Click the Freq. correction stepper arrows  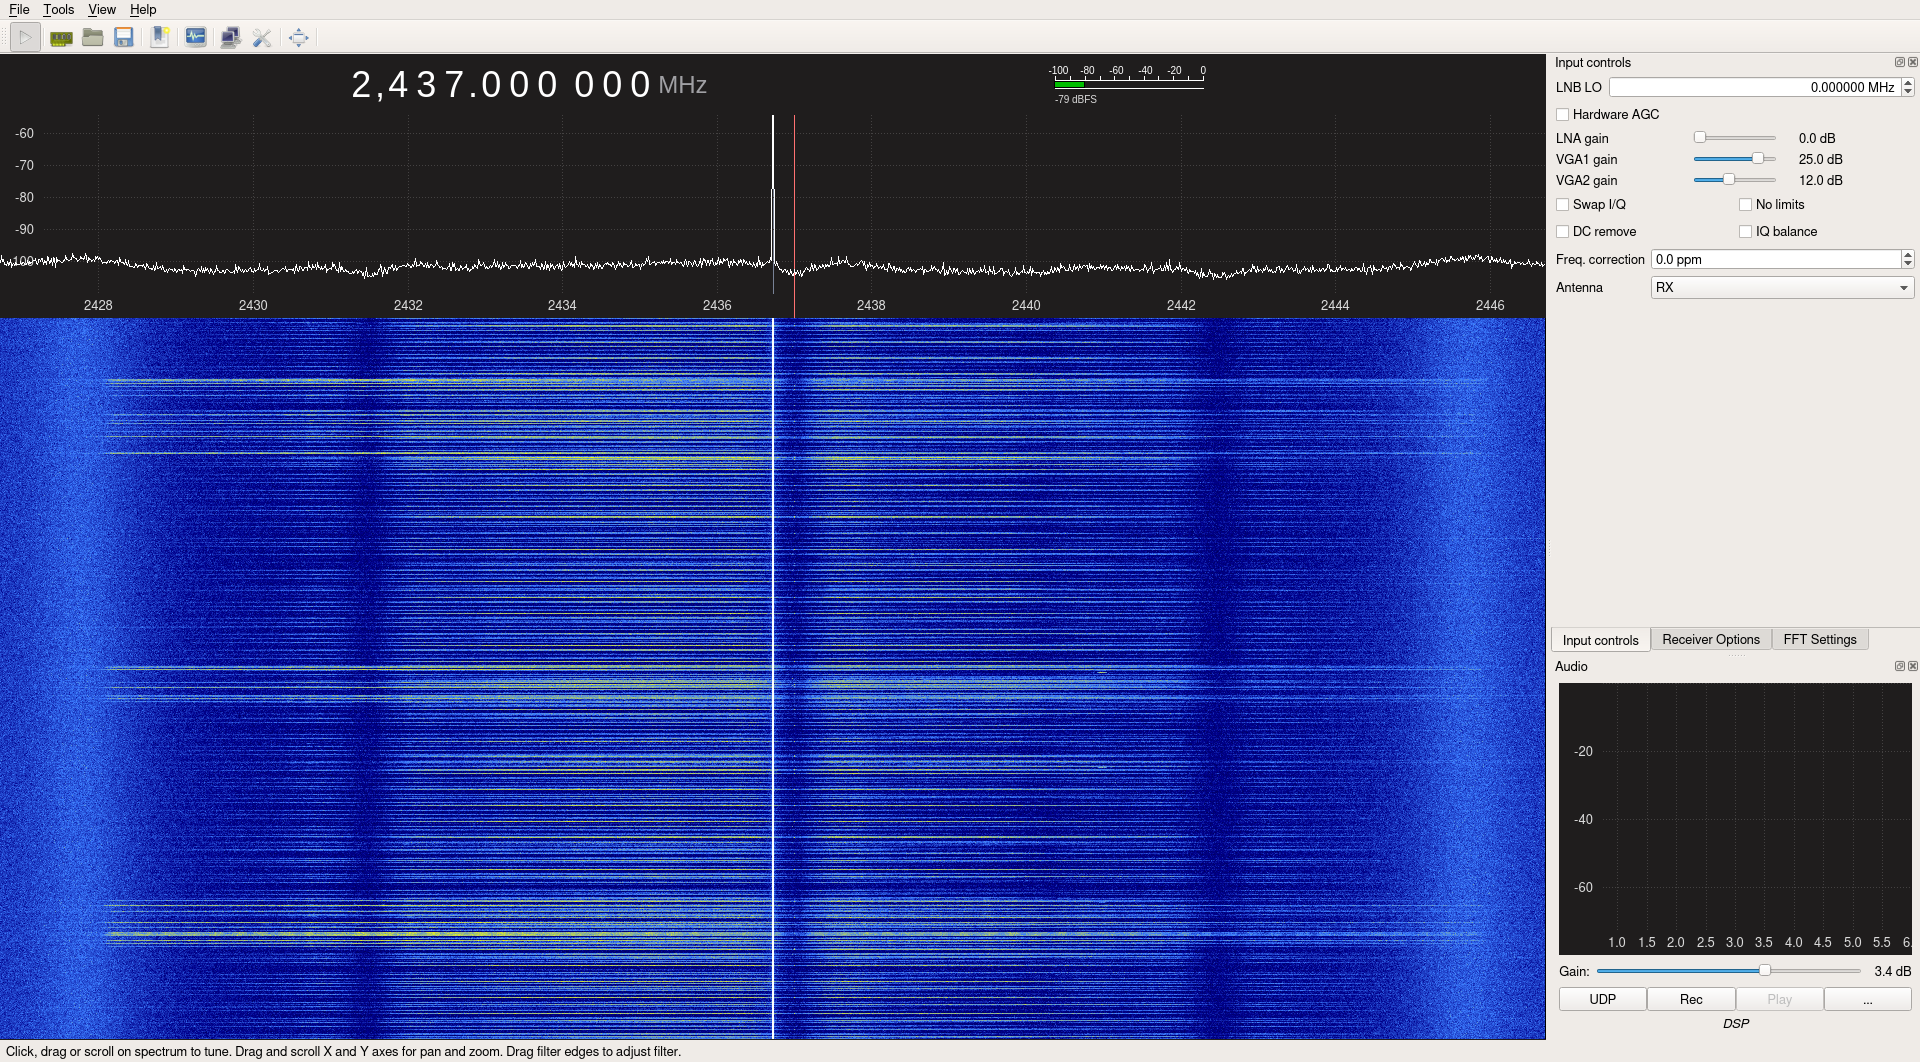[1908, 260]
